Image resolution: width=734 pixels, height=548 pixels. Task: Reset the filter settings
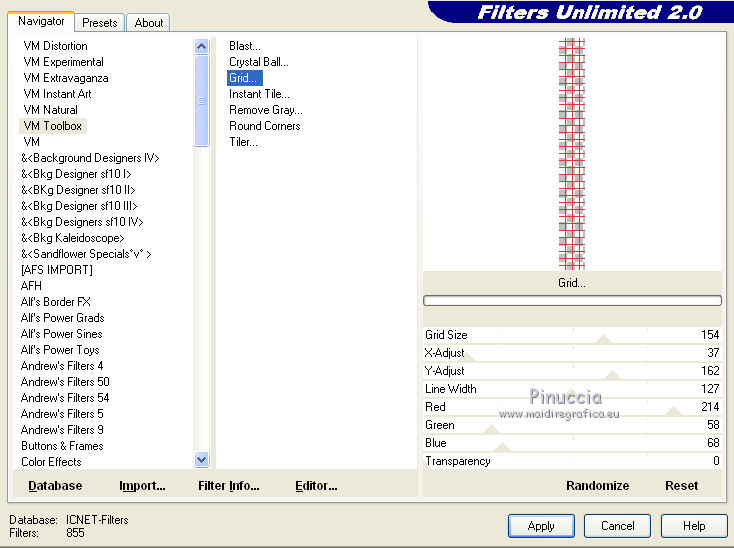coord(681,486)
